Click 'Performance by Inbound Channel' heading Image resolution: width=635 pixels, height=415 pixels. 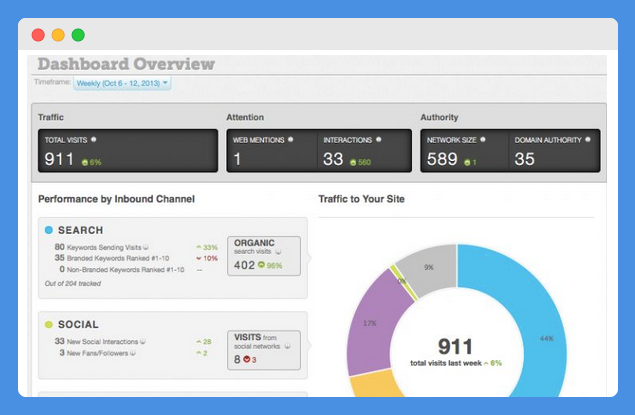point(117,199)
